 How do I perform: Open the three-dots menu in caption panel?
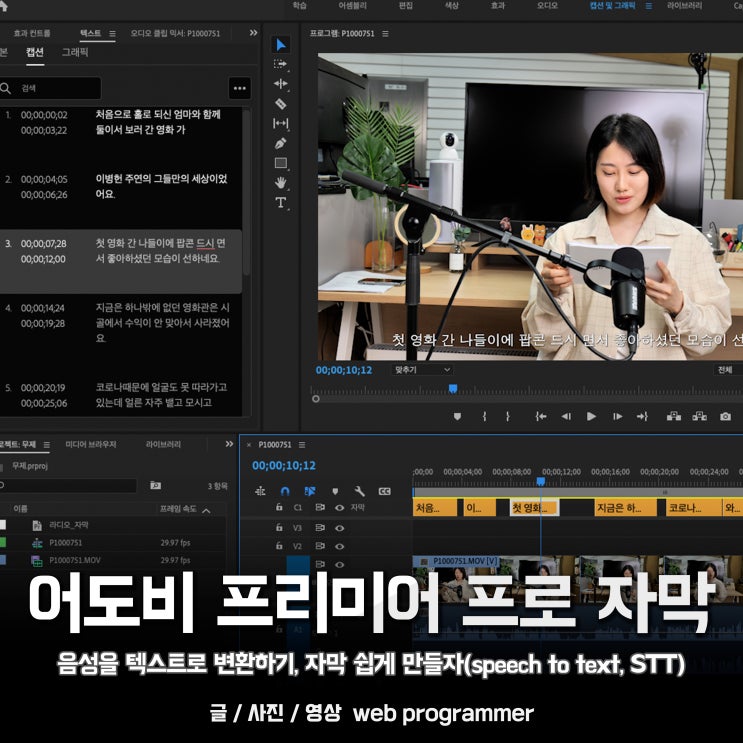coord(240,88)
